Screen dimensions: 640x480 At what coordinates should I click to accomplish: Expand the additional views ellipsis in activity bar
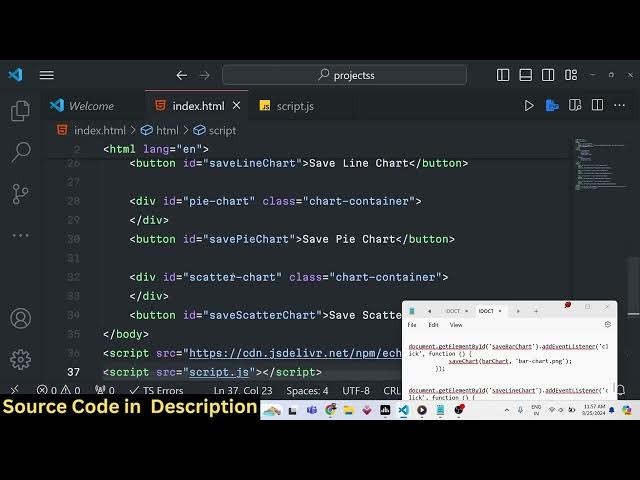[x=20, y=236]
